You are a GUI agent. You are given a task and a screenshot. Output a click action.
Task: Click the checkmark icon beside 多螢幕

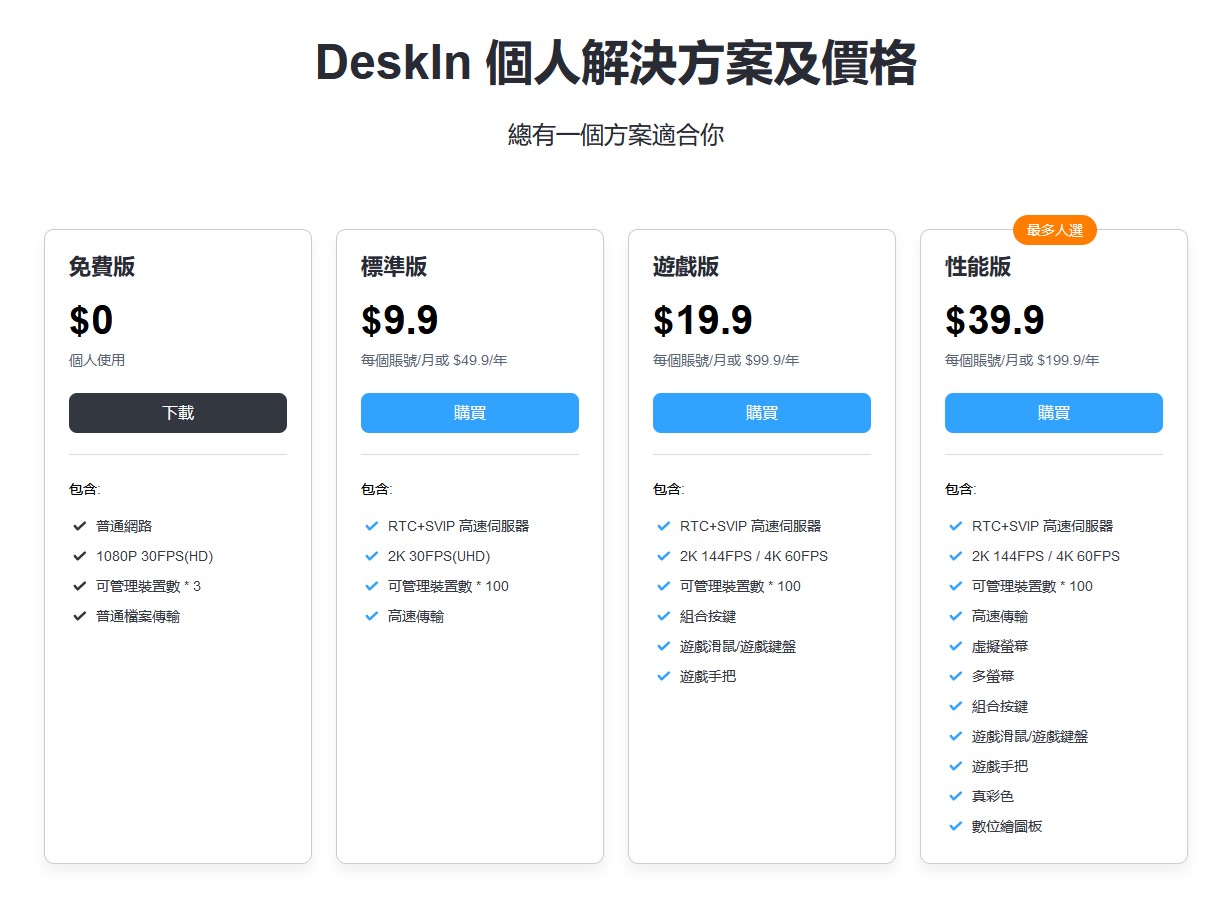click(956, 676)
